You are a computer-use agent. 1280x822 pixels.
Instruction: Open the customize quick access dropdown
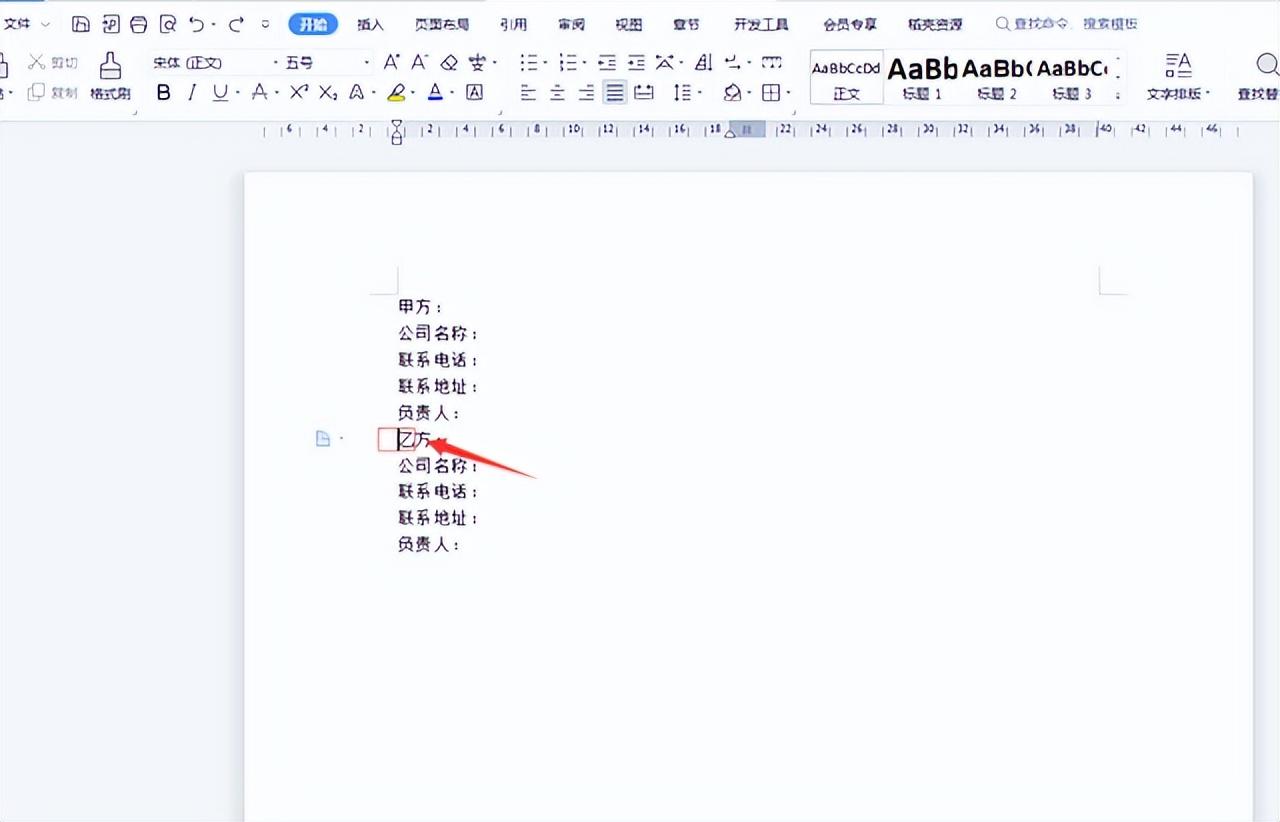[265, 24]
